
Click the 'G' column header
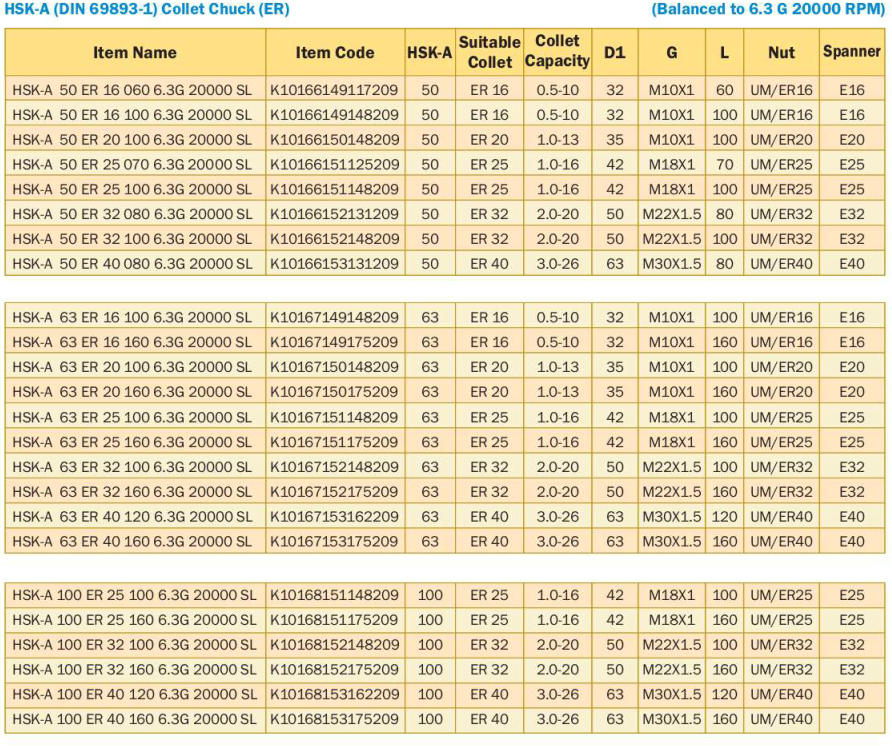click(x=671, y=52)
